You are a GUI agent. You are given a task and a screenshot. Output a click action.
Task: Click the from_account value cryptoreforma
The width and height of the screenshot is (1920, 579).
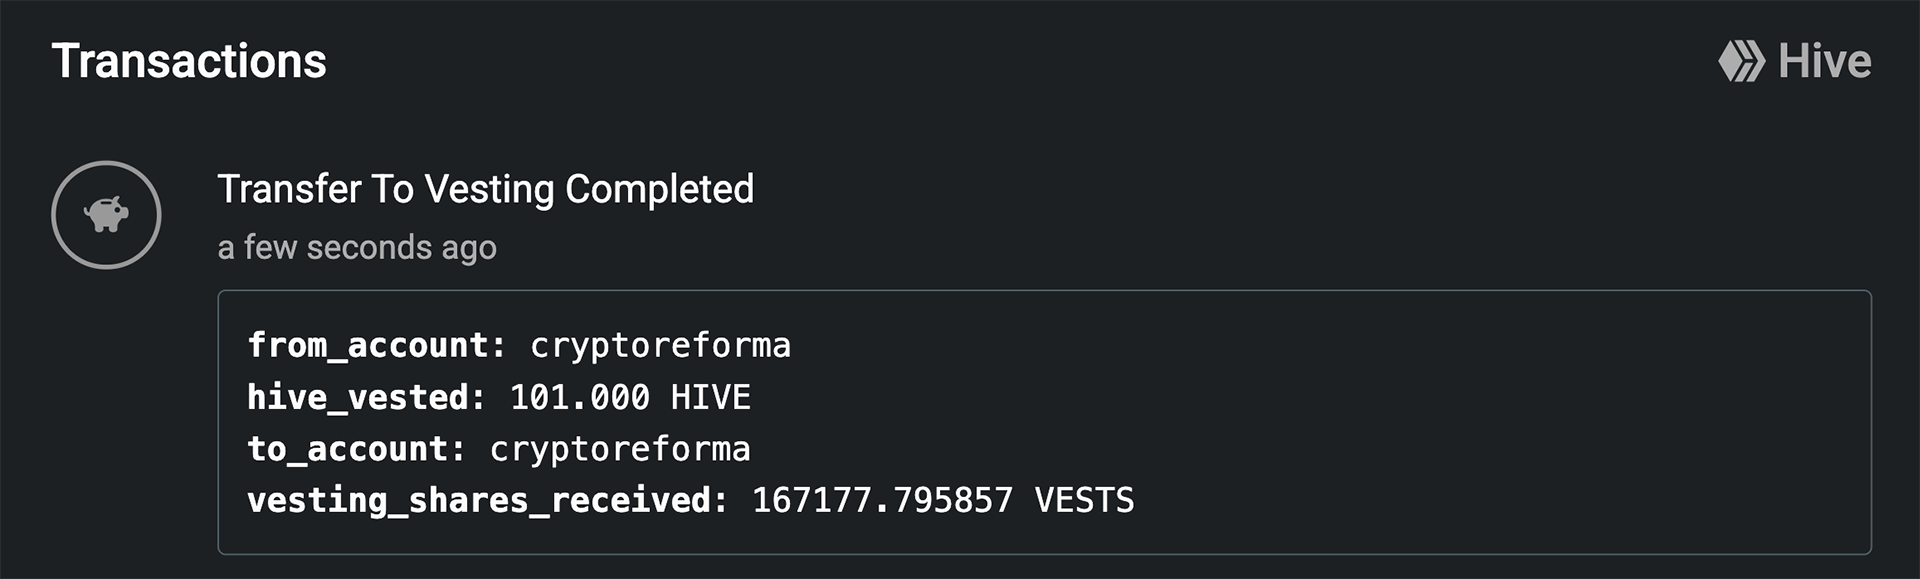click(x=660, y=345)
